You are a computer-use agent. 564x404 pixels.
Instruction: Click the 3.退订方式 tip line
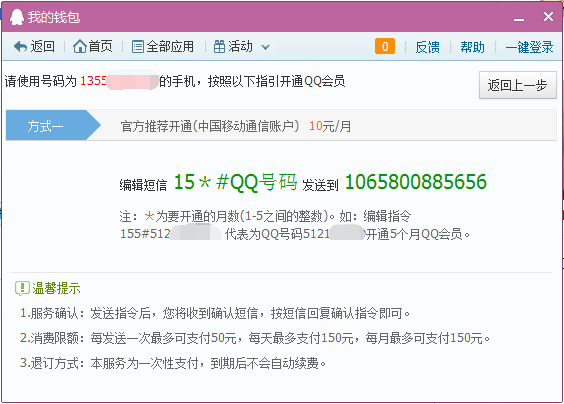point(173,363)
